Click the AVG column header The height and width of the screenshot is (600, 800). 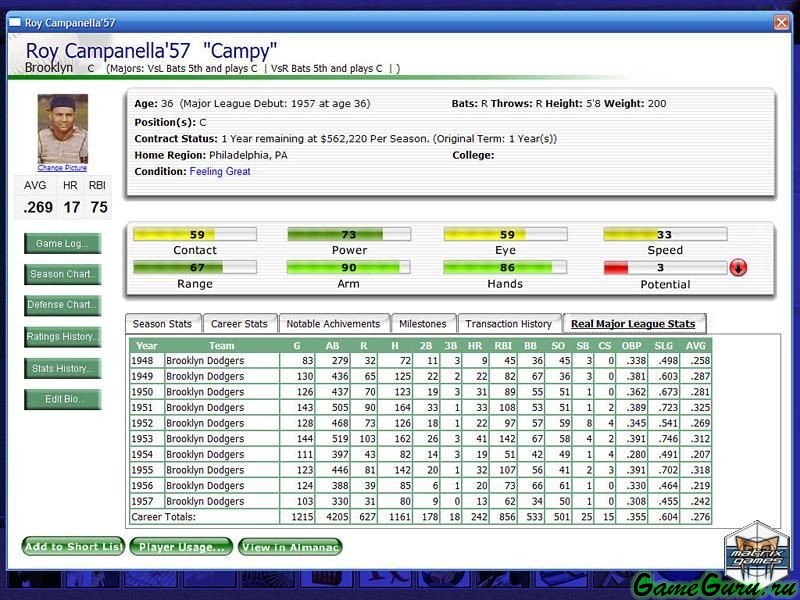click(x=695, y=345)
